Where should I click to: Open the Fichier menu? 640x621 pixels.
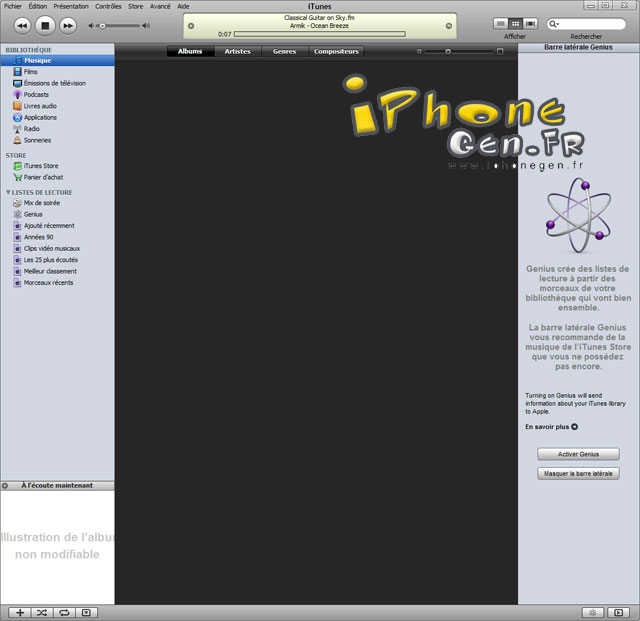click(13, 6)
